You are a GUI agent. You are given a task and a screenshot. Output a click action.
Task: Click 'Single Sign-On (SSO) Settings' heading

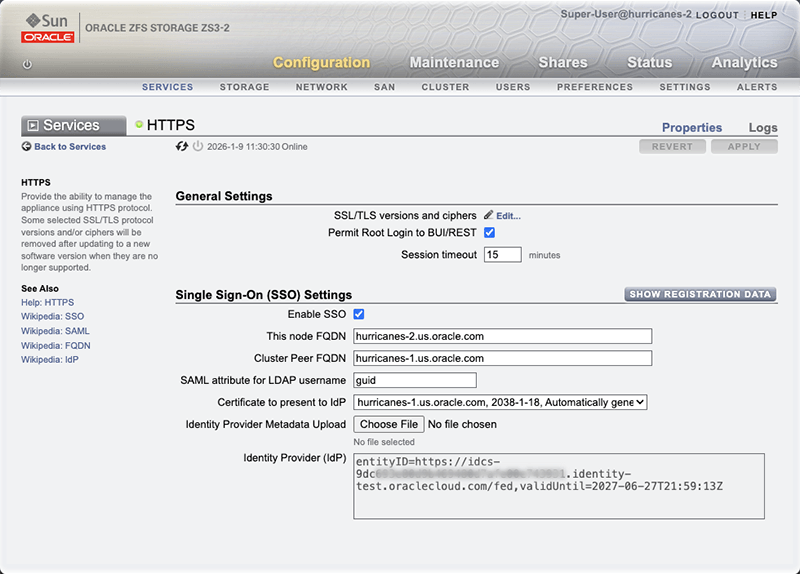(264, 295)
